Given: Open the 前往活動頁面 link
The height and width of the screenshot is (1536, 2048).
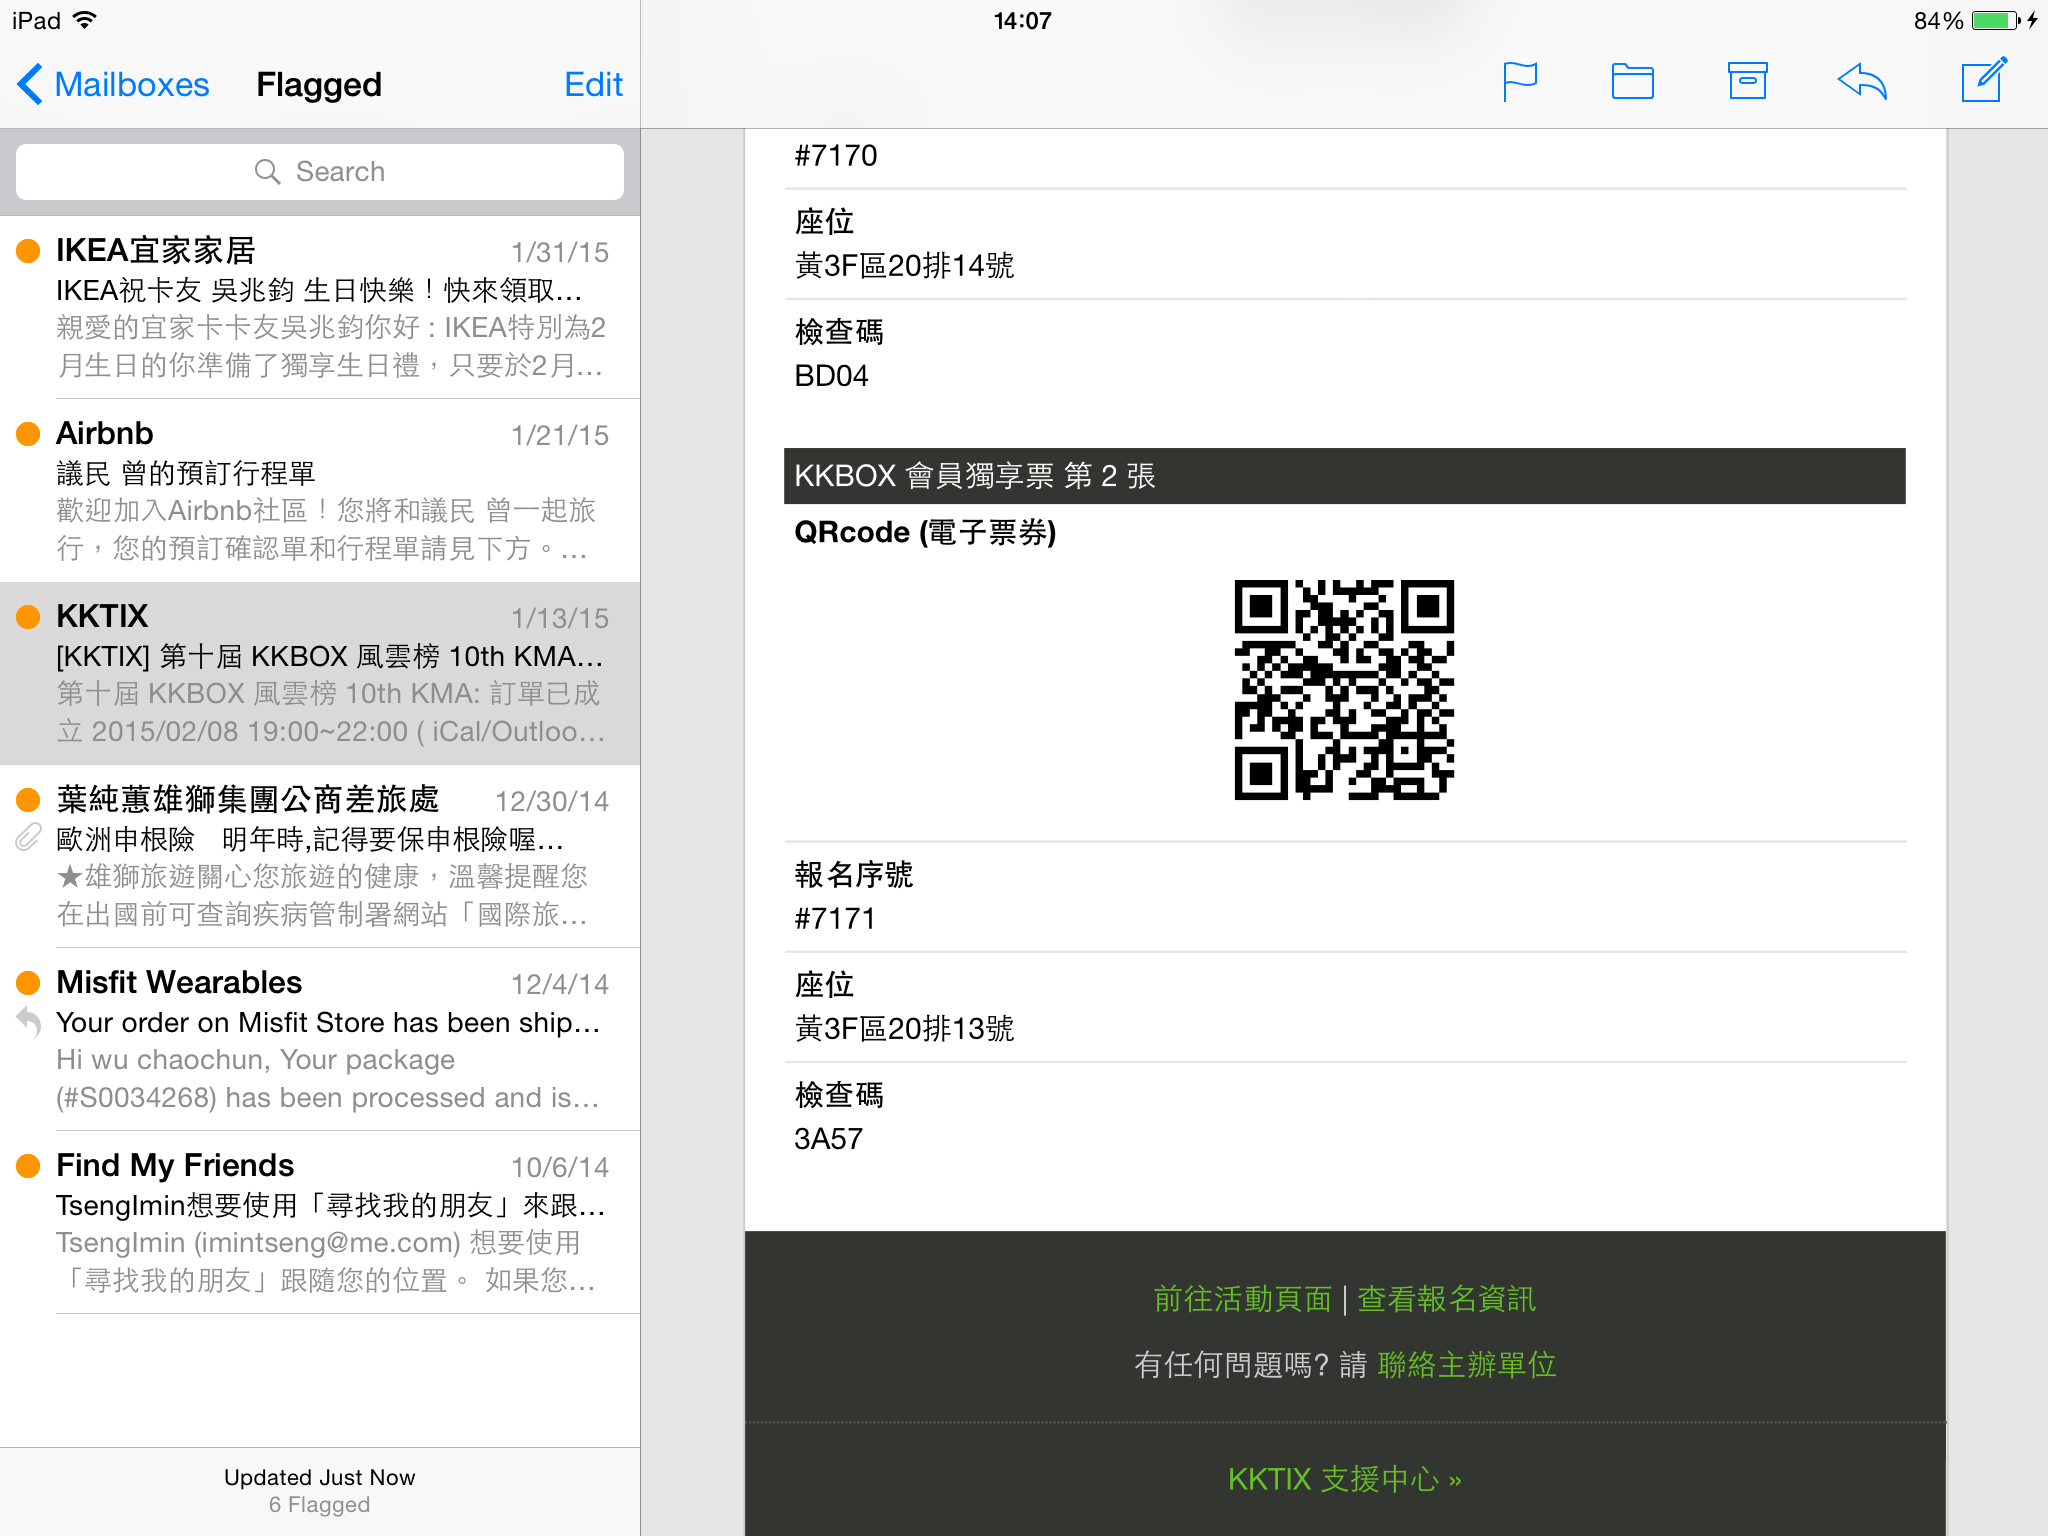Looking at the screenshot, I should [x=1242, y=1299].
